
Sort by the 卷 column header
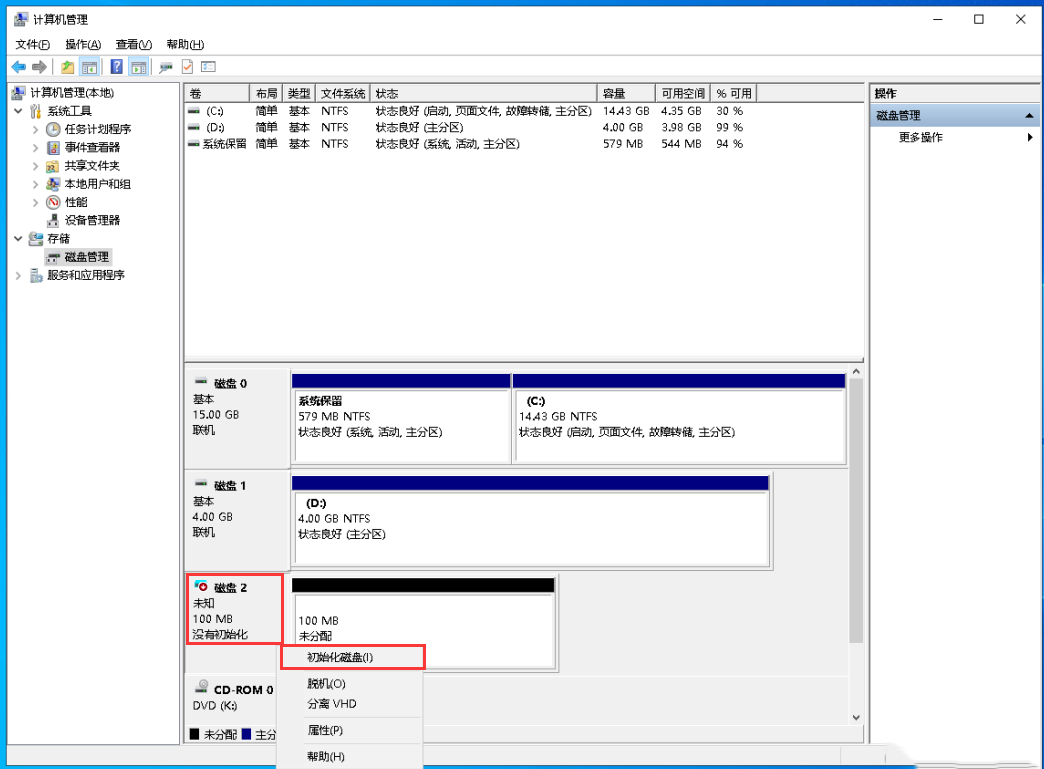click(217, 93)
